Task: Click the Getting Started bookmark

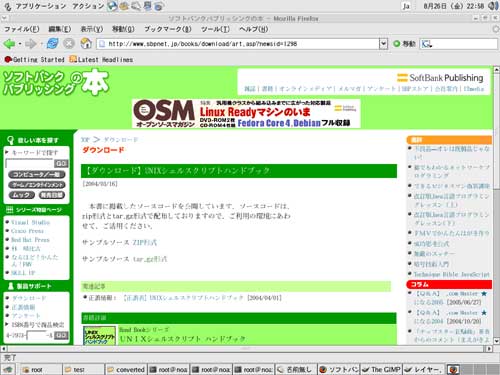Action: pyautogui.click(x=34, y=60)
